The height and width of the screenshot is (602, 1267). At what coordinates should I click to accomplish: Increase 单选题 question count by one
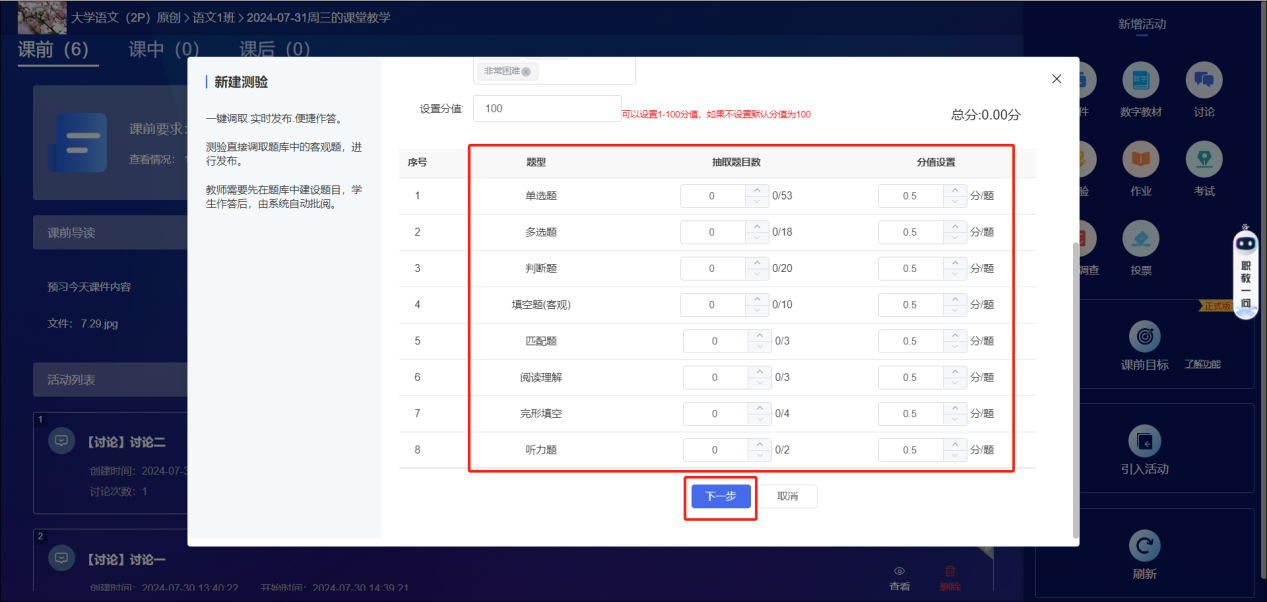757,190
